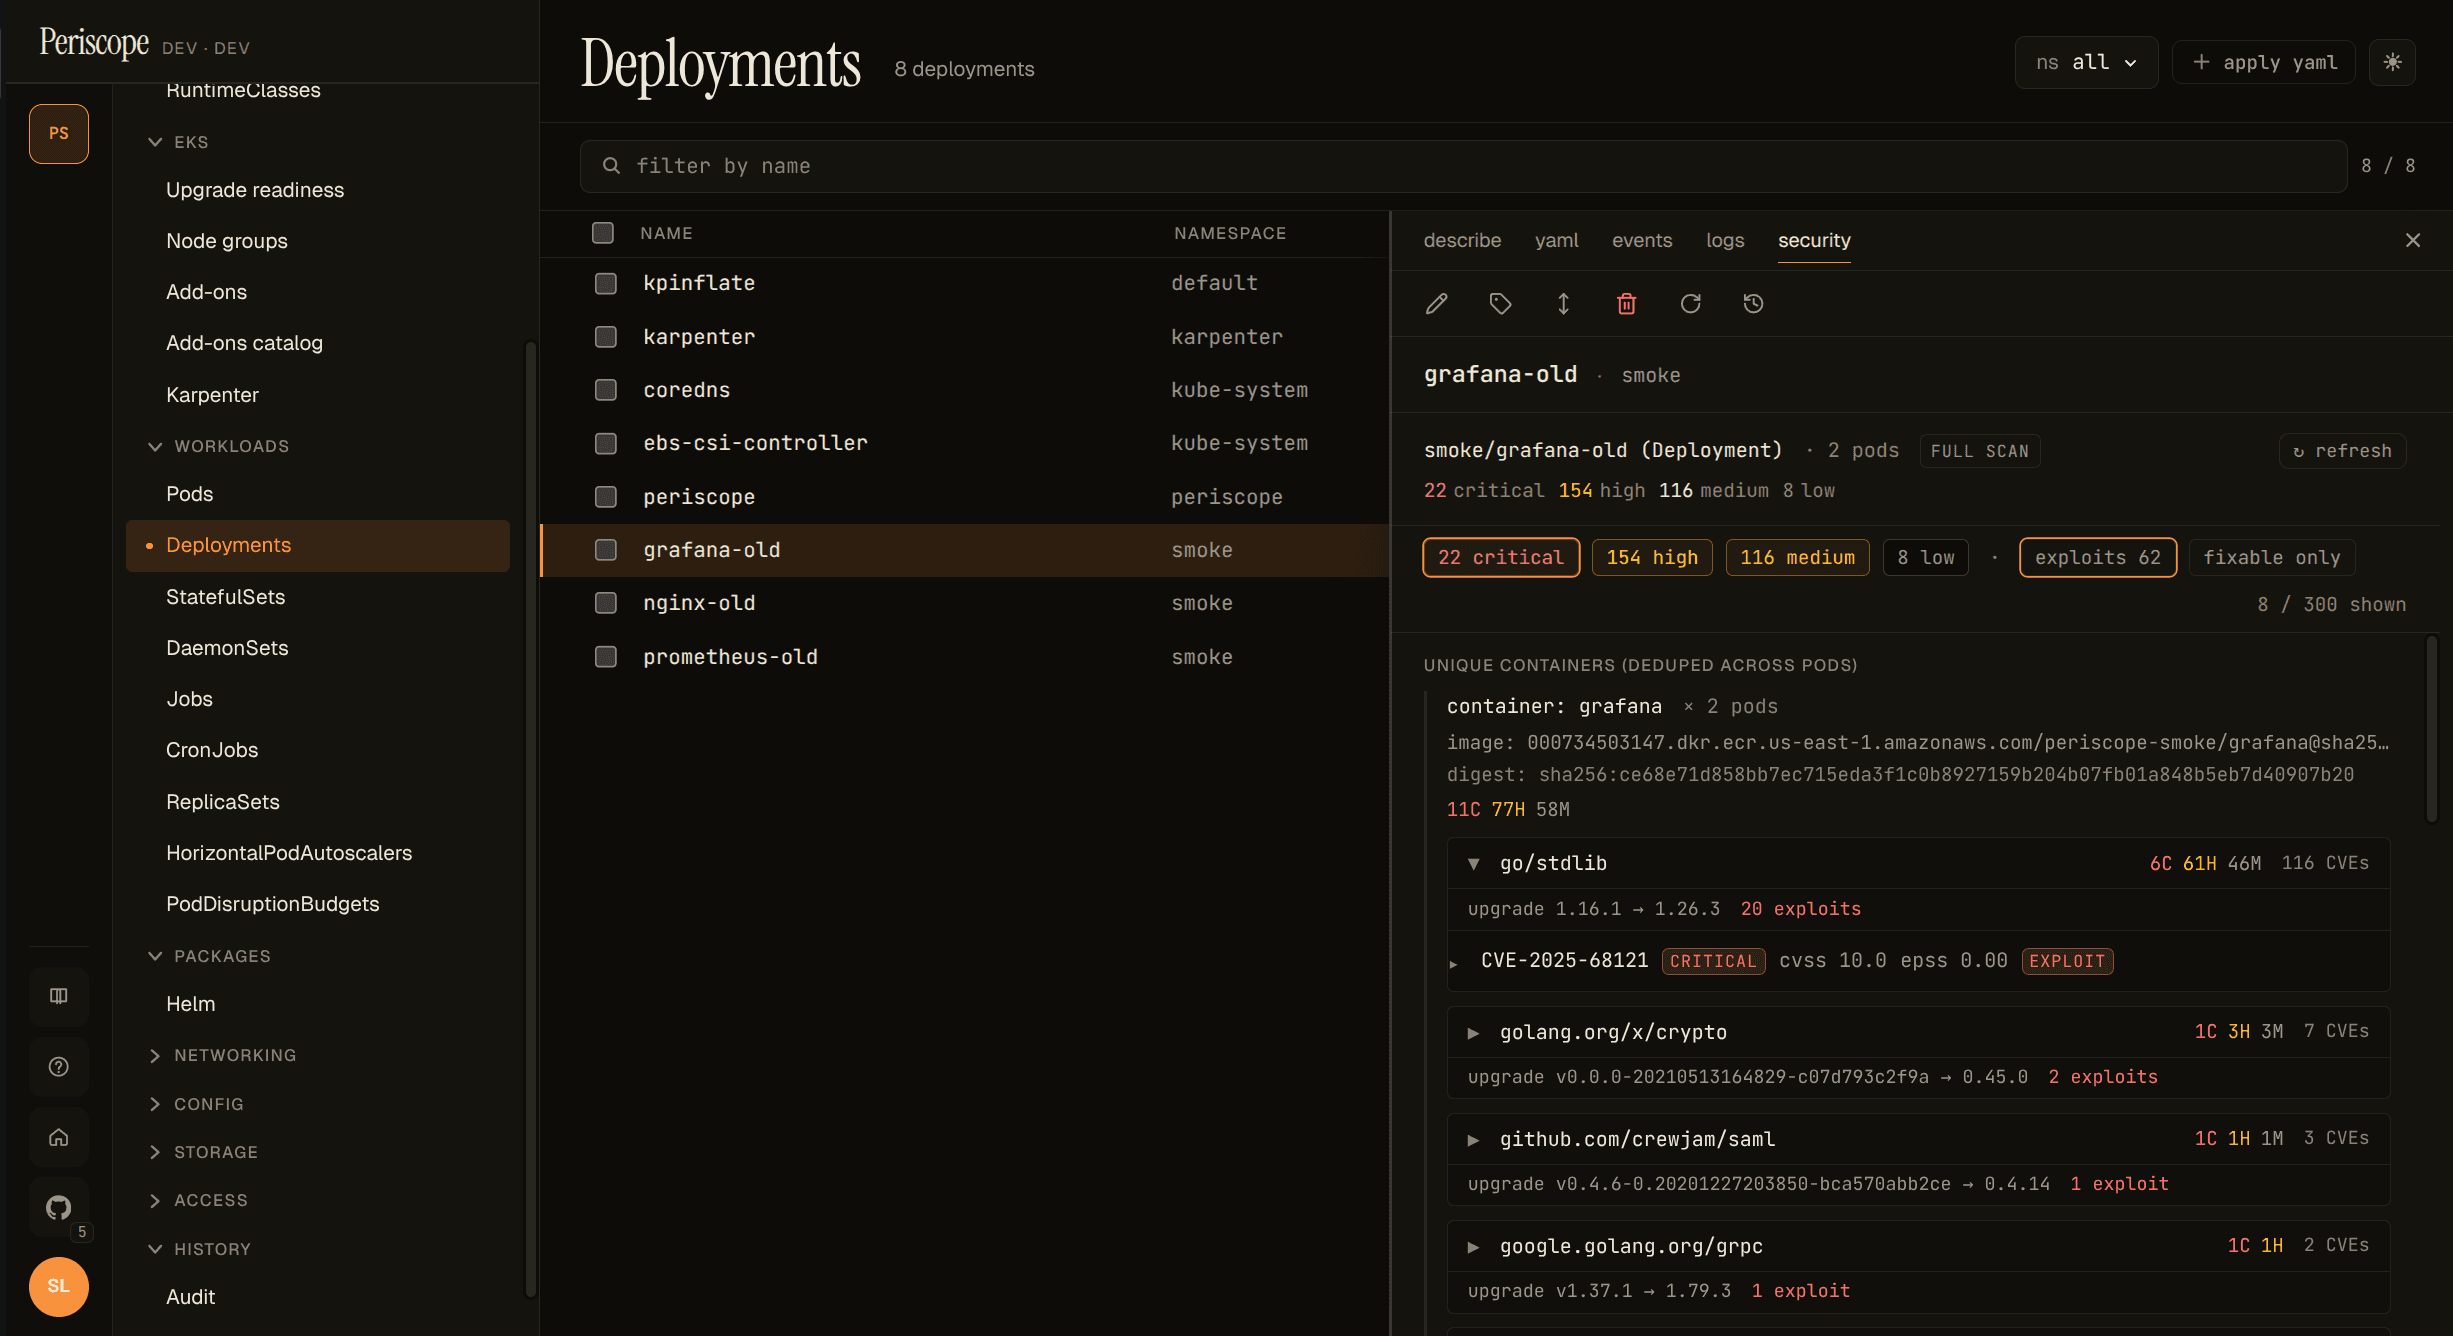The image size is (2453, 1336).
Task: Collapse the EKS sidebar section
Action: coord(179,142)
